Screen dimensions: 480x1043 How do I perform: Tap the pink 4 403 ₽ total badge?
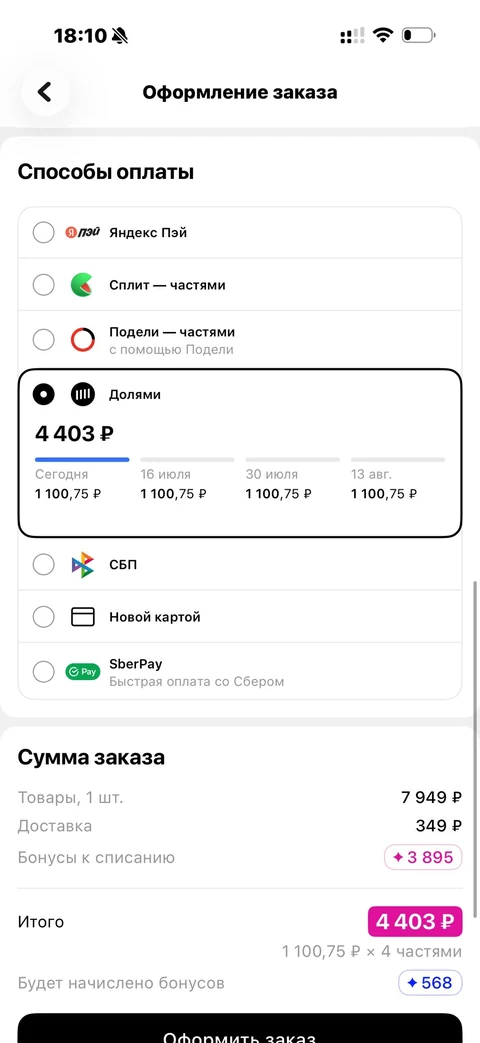click(415, 921)
